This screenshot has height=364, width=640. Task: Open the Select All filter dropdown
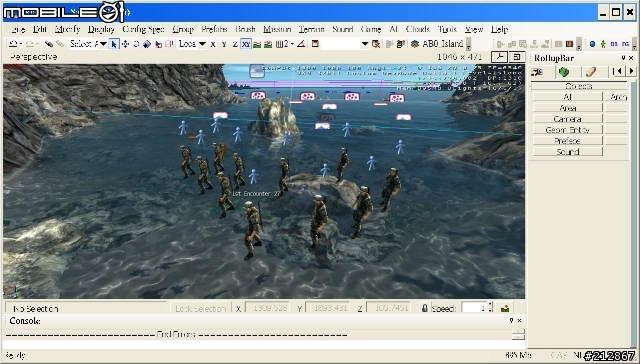pyautogui.click(x=103, y=44)
